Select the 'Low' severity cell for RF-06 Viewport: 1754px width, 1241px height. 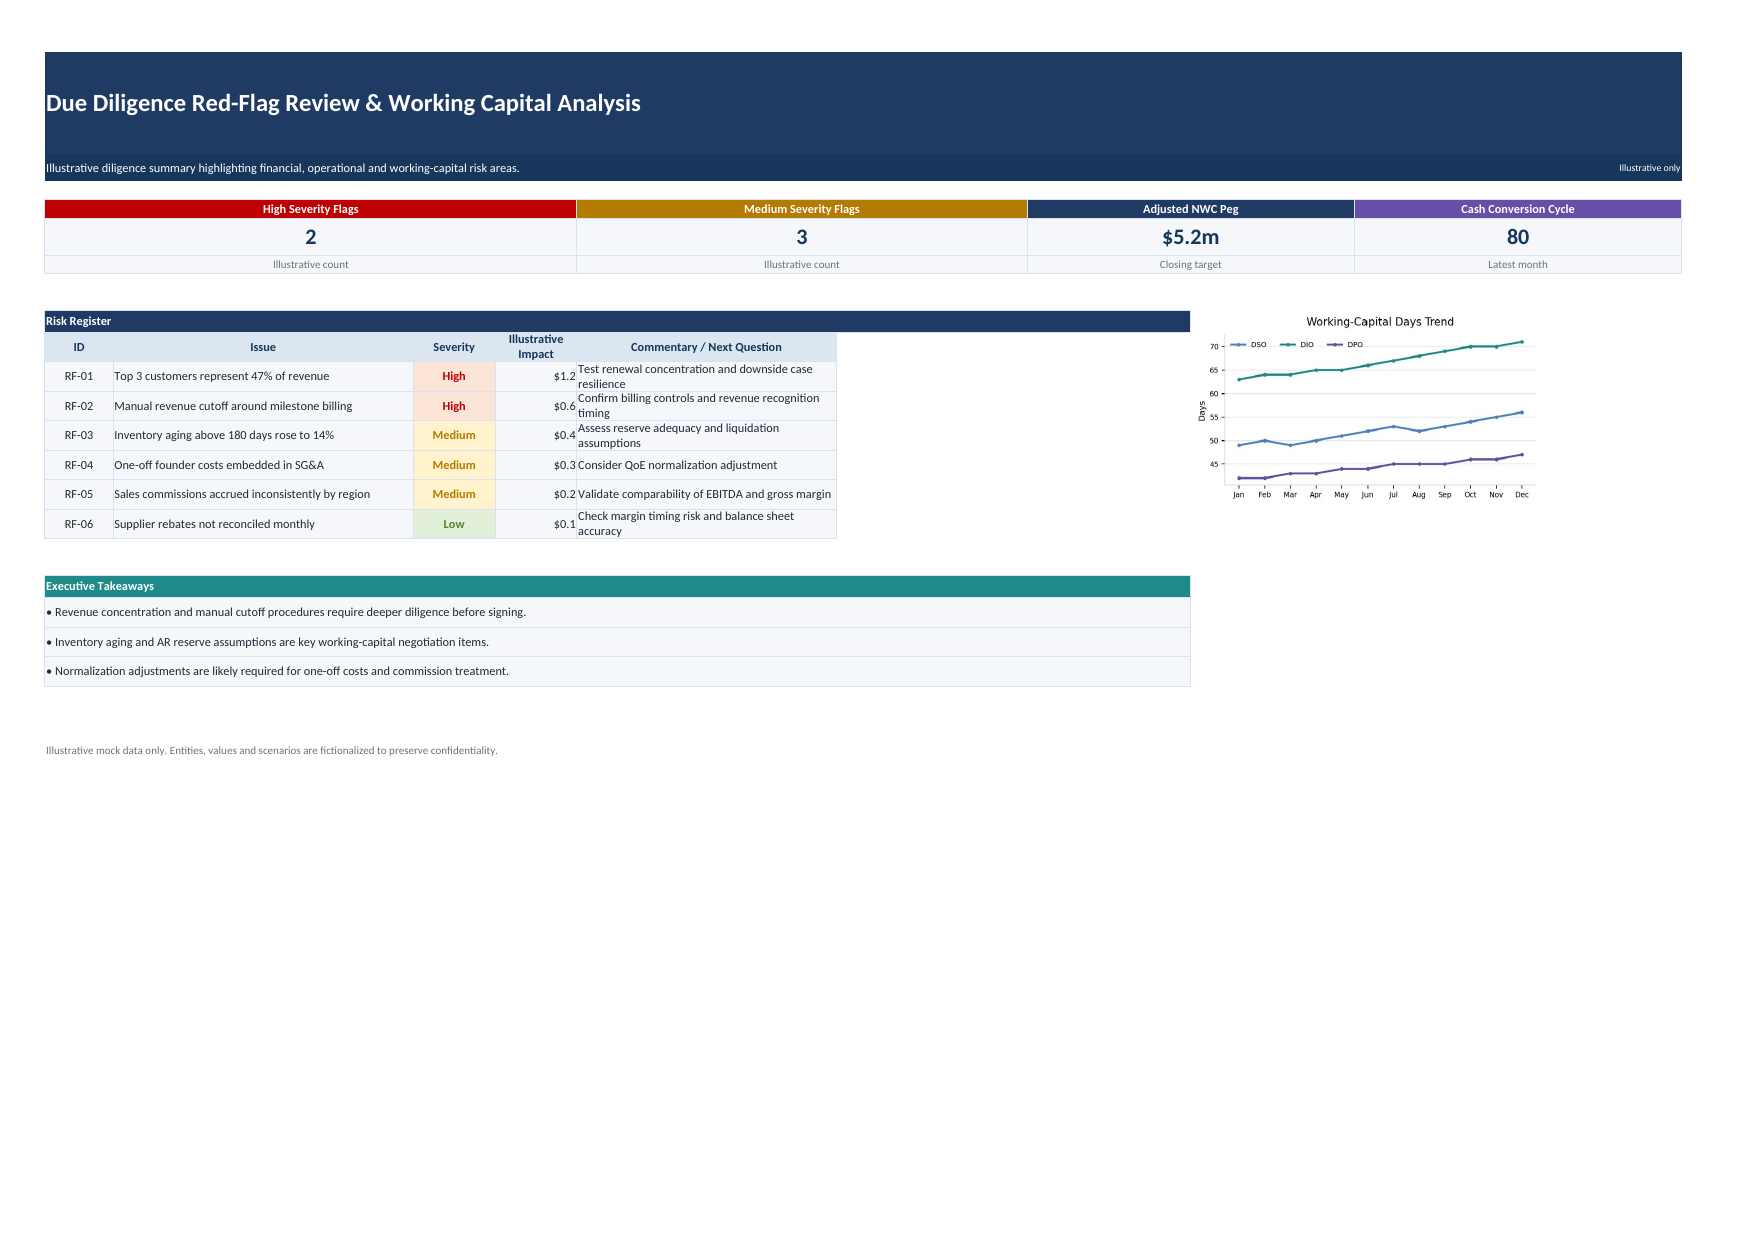tap(454, 524)
